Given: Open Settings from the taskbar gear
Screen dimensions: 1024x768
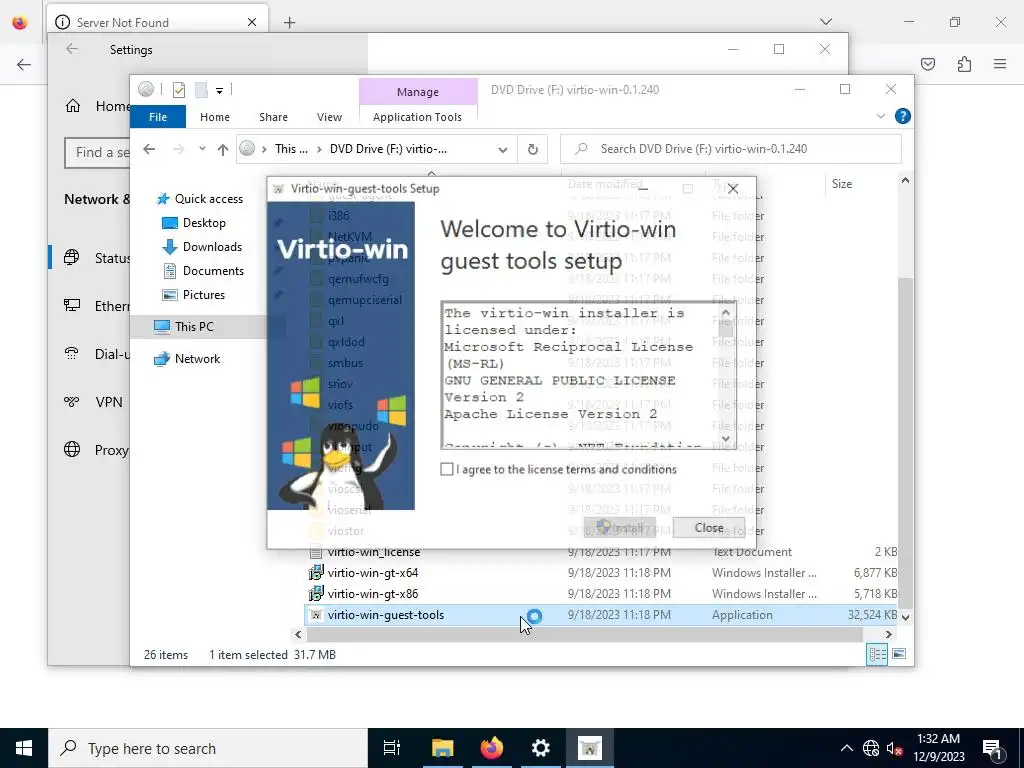Looking at the screenshot, I should click(541, 748).
